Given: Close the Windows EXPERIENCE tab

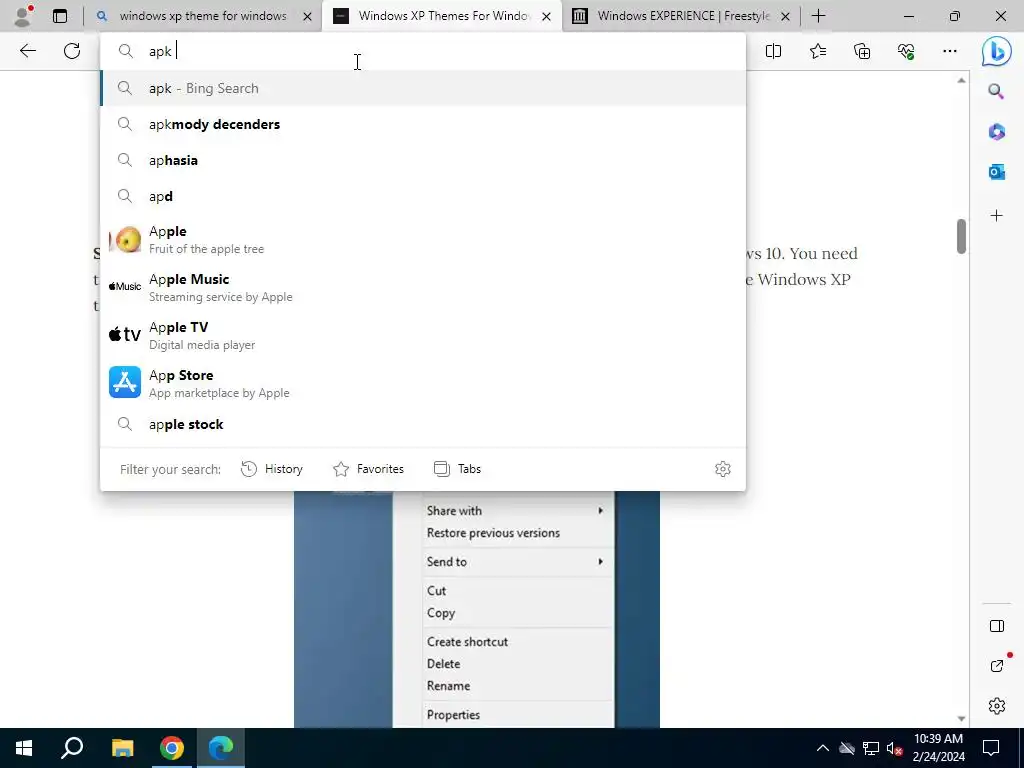Looking at the screenshot, I should [x=786, y=16].
